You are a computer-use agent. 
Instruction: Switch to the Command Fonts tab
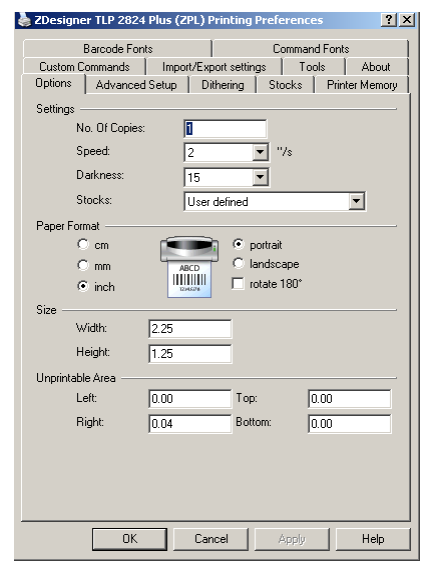point(311,48)
